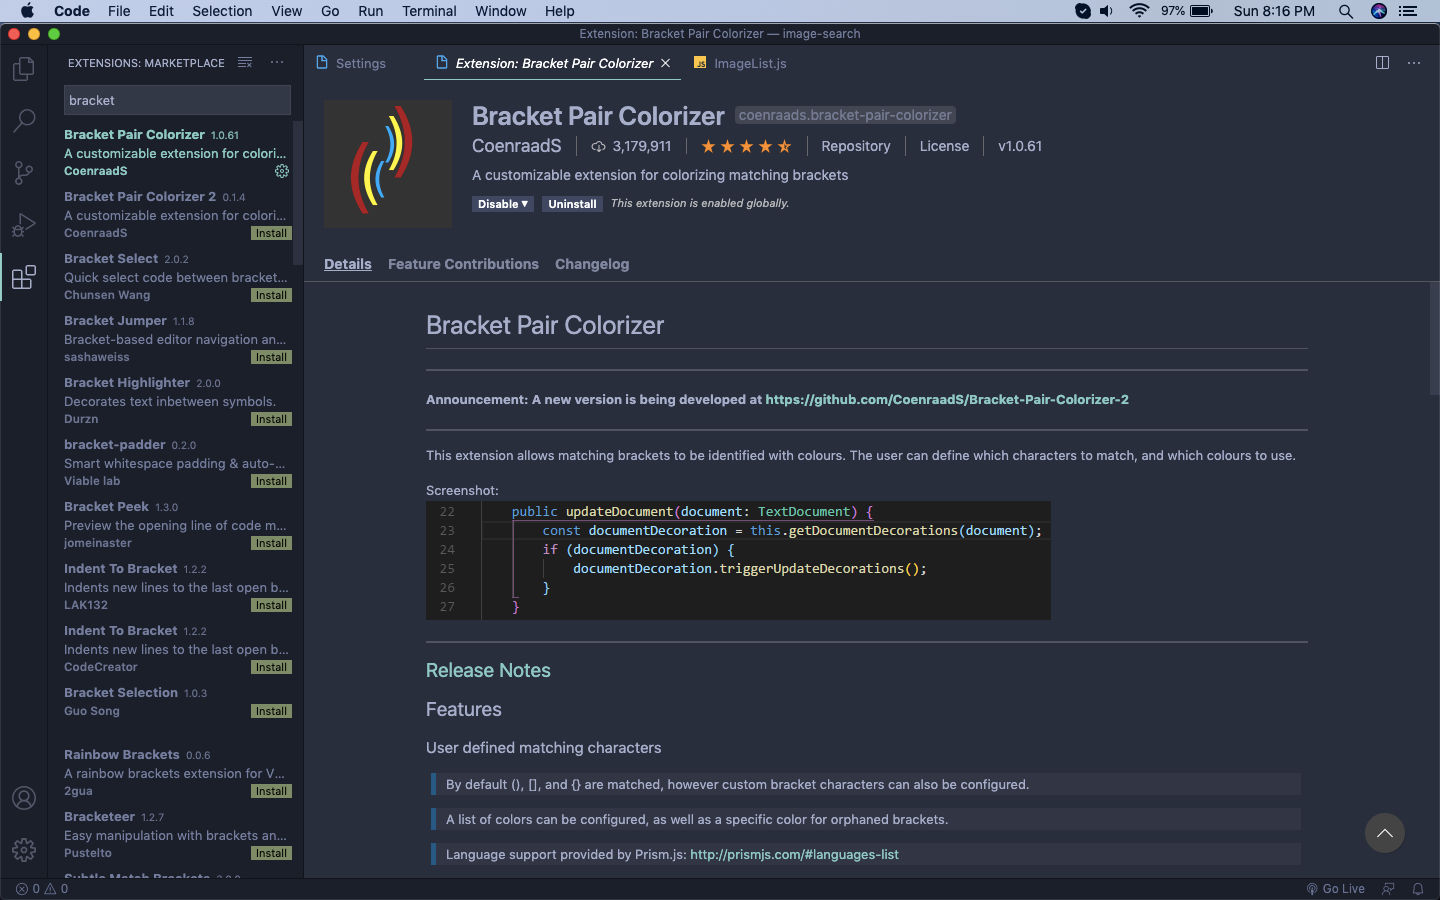The height and width of the screenshot is (900, 1440).
Task: Open the Terminal menu
Action: click(429, 11)
